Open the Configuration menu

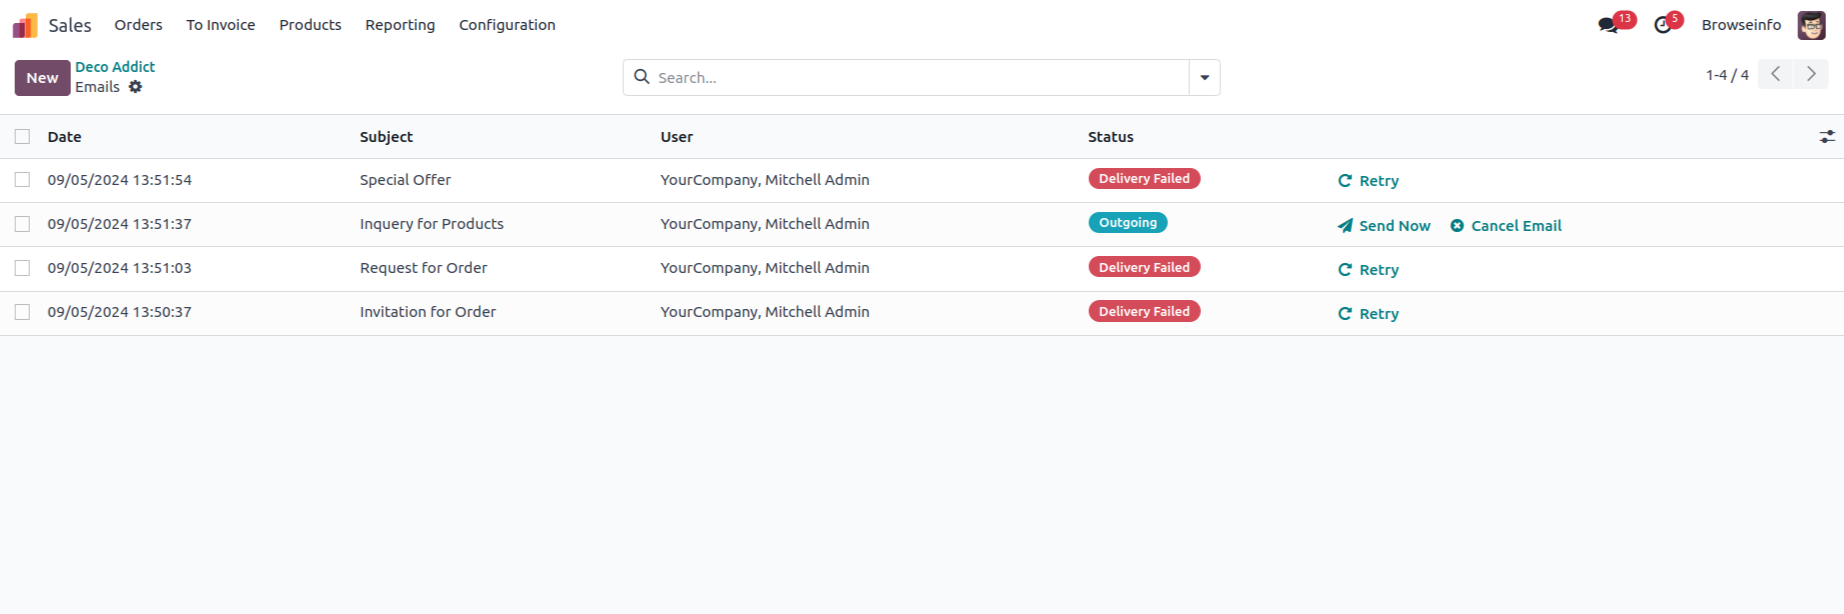pos(507,25)
